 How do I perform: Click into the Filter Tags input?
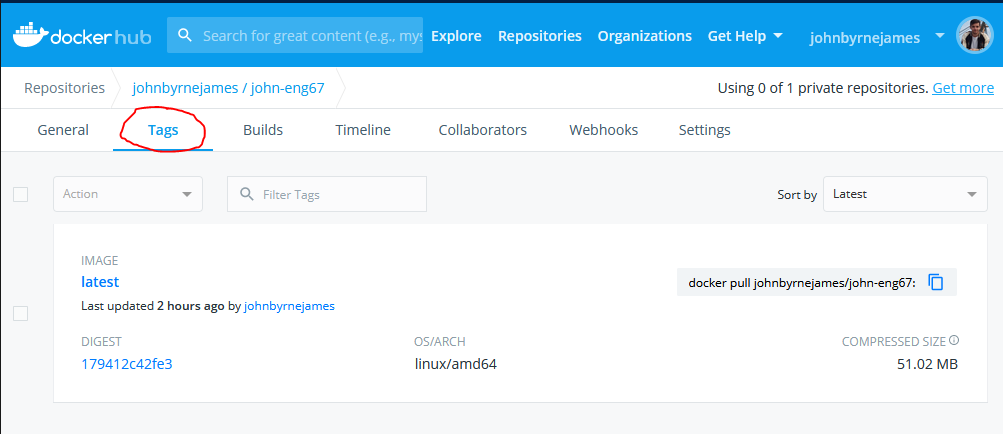(x=327, y=194)
